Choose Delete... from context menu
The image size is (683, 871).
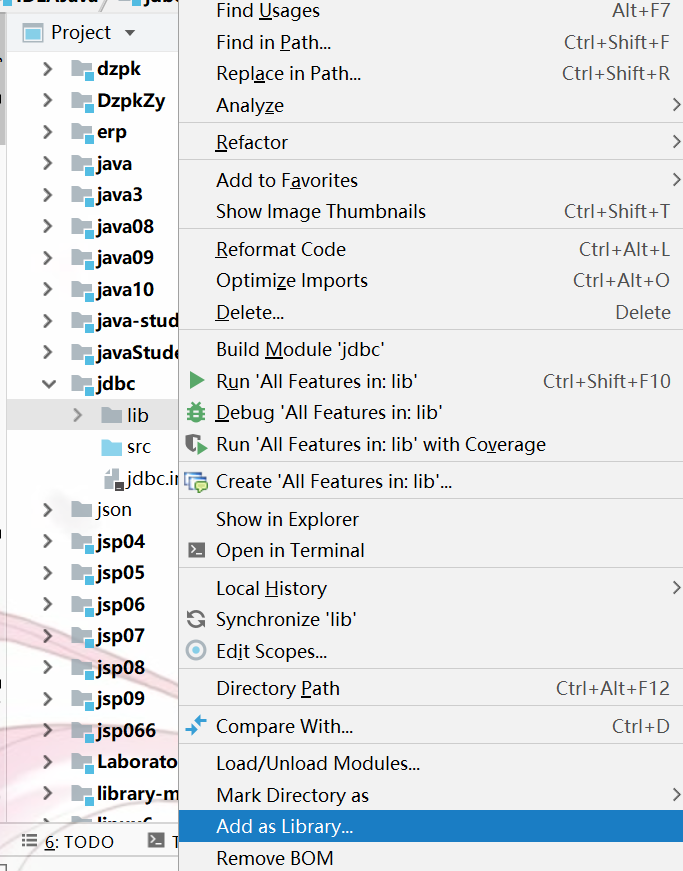click(x=431, y=312)
